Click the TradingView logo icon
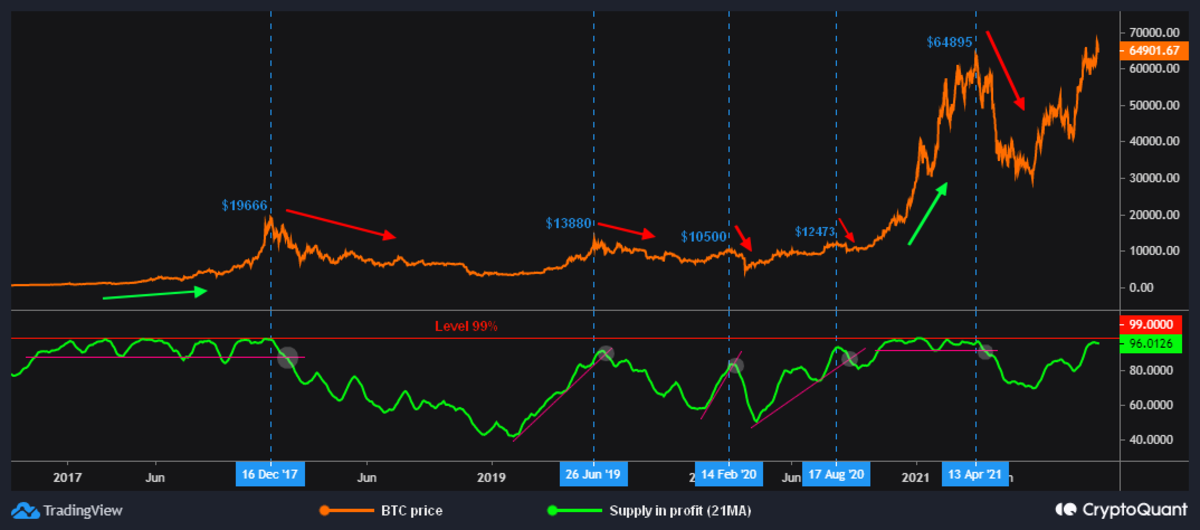This screenshot has height=530, width=1200. [26, 510]
